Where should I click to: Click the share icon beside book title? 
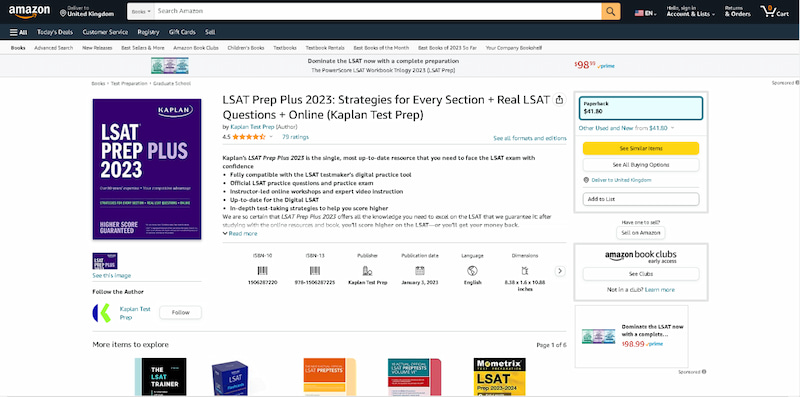[x=559, y=100]
